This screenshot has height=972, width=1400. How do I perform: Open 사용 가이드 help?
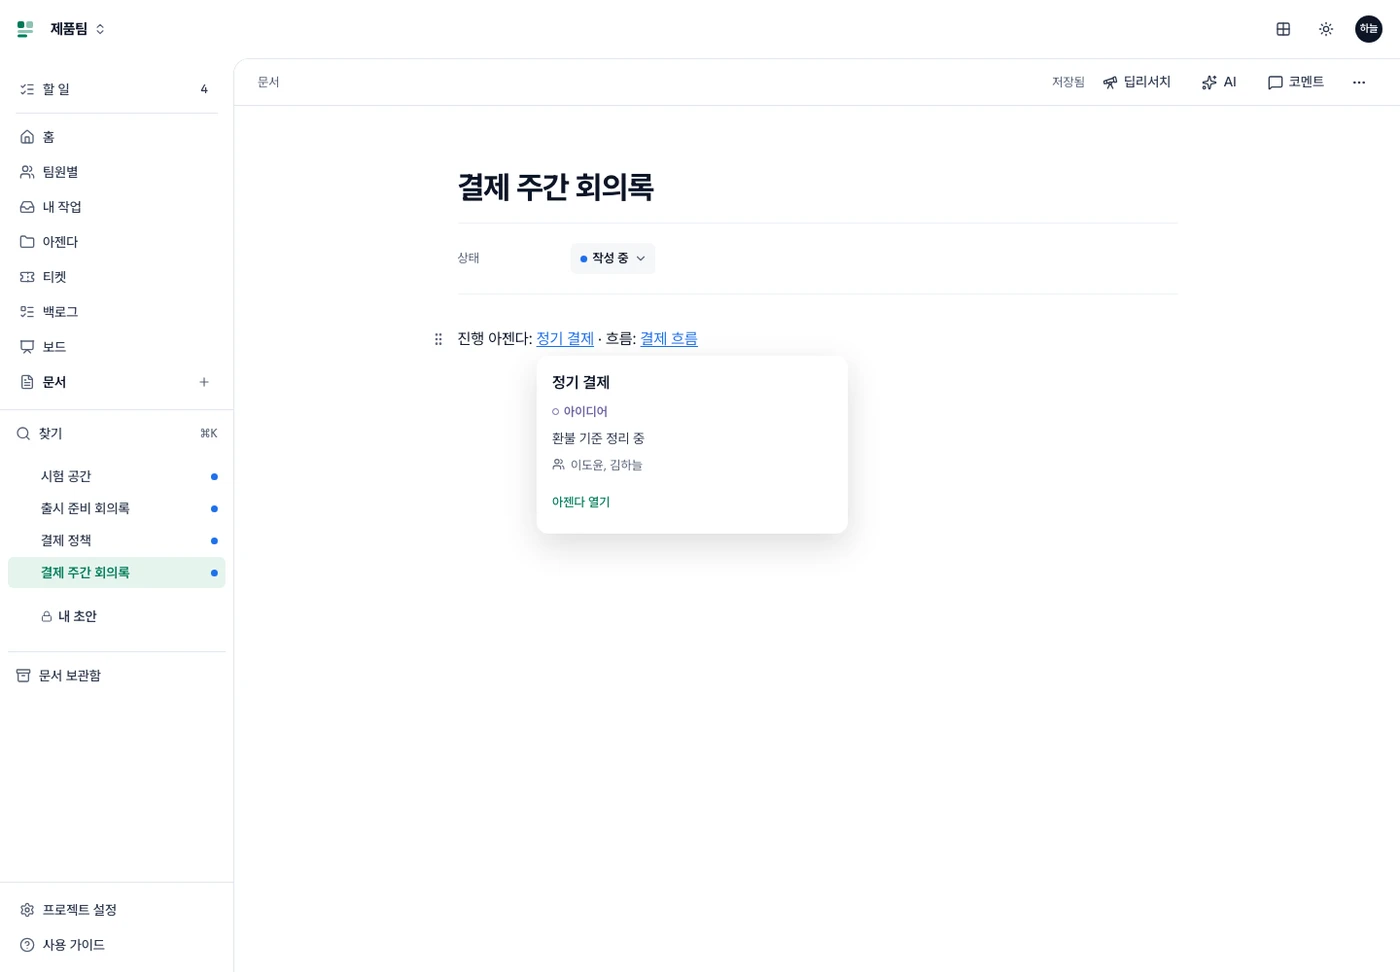pos(117,945)
